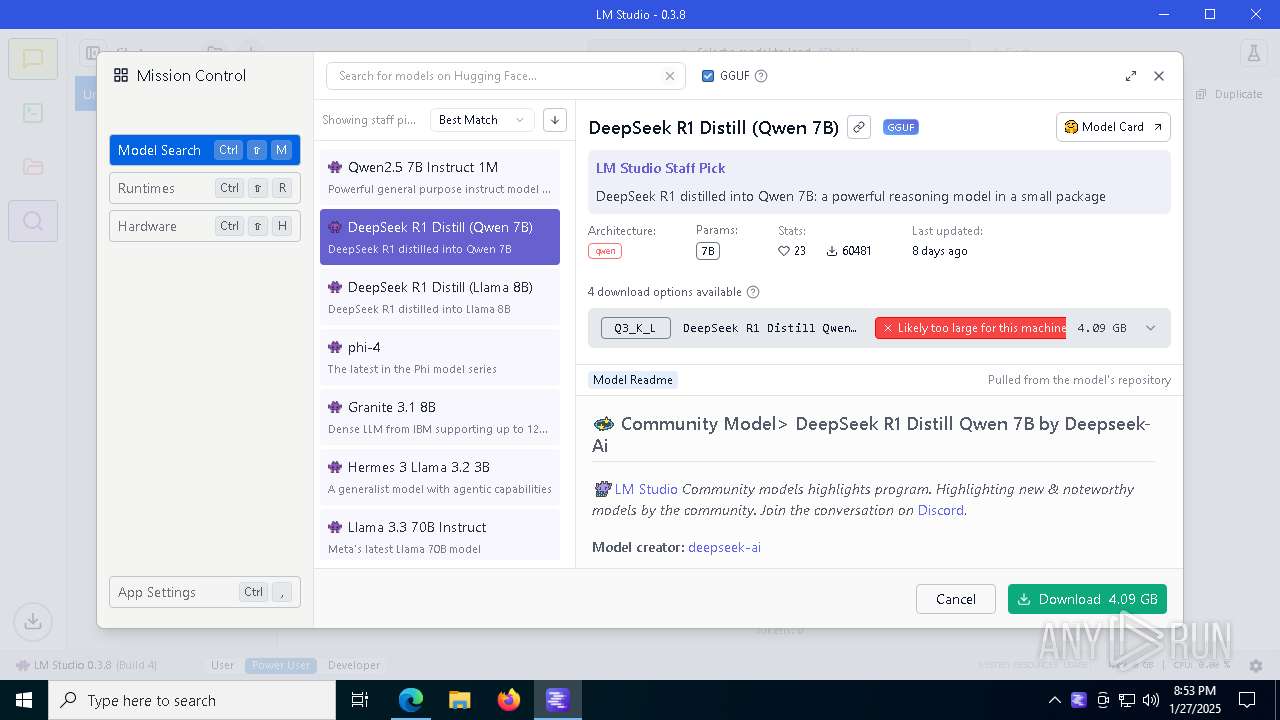Open the flask icon in top-right
Image resolution: width=1280 pixels, height=720 pixels.
(x=1252, y=54)
